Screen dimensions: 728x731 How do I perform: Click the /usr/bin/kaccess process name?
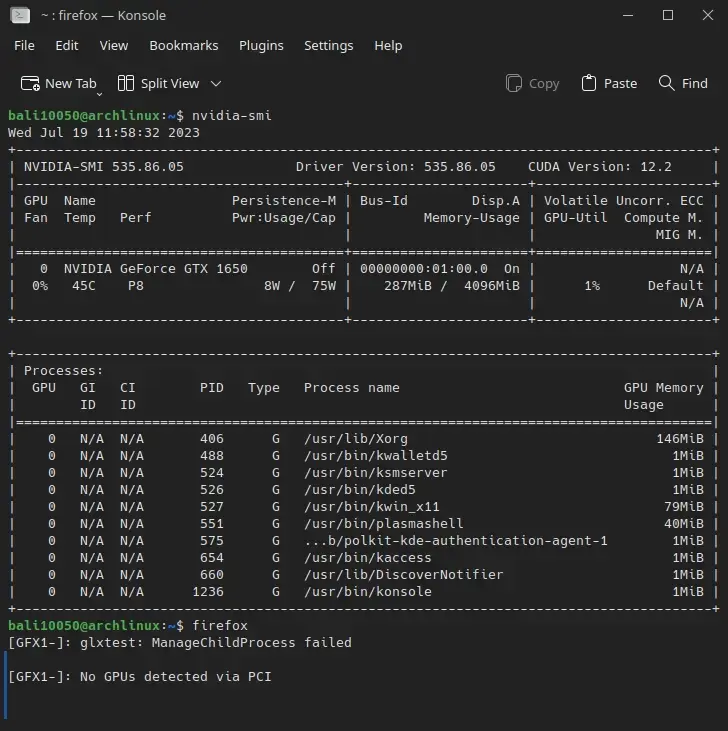pyautogui.click(x=368, y=558)
